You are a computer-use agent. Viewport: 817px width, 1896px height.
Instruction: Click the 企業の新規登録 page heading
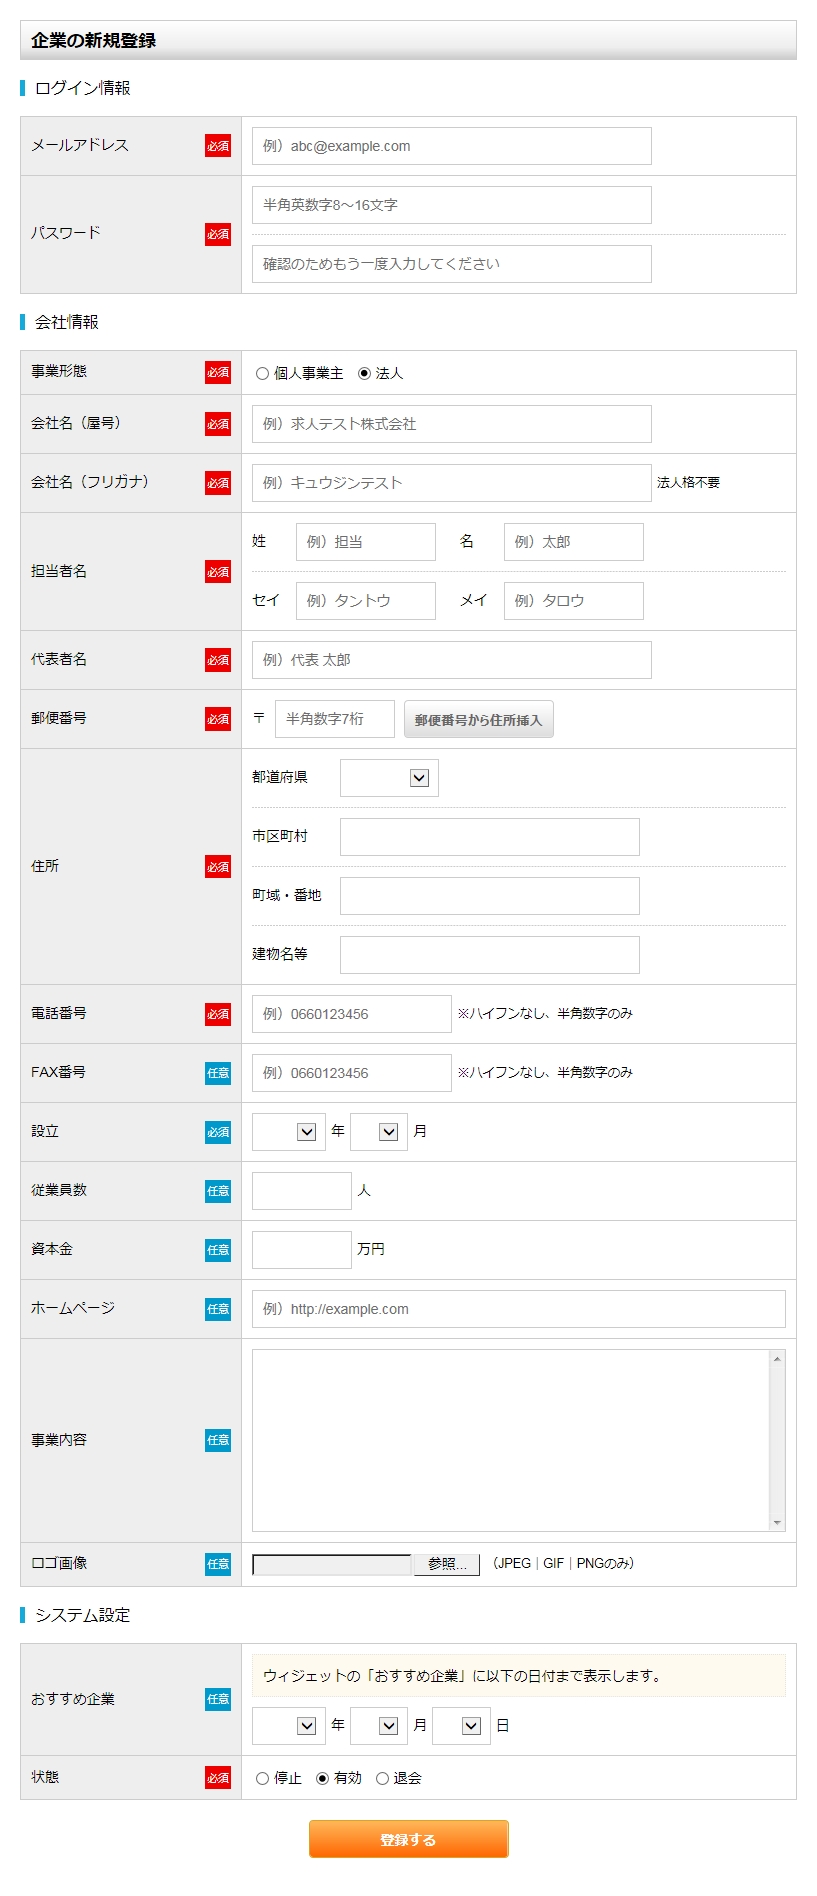(93, 41)
